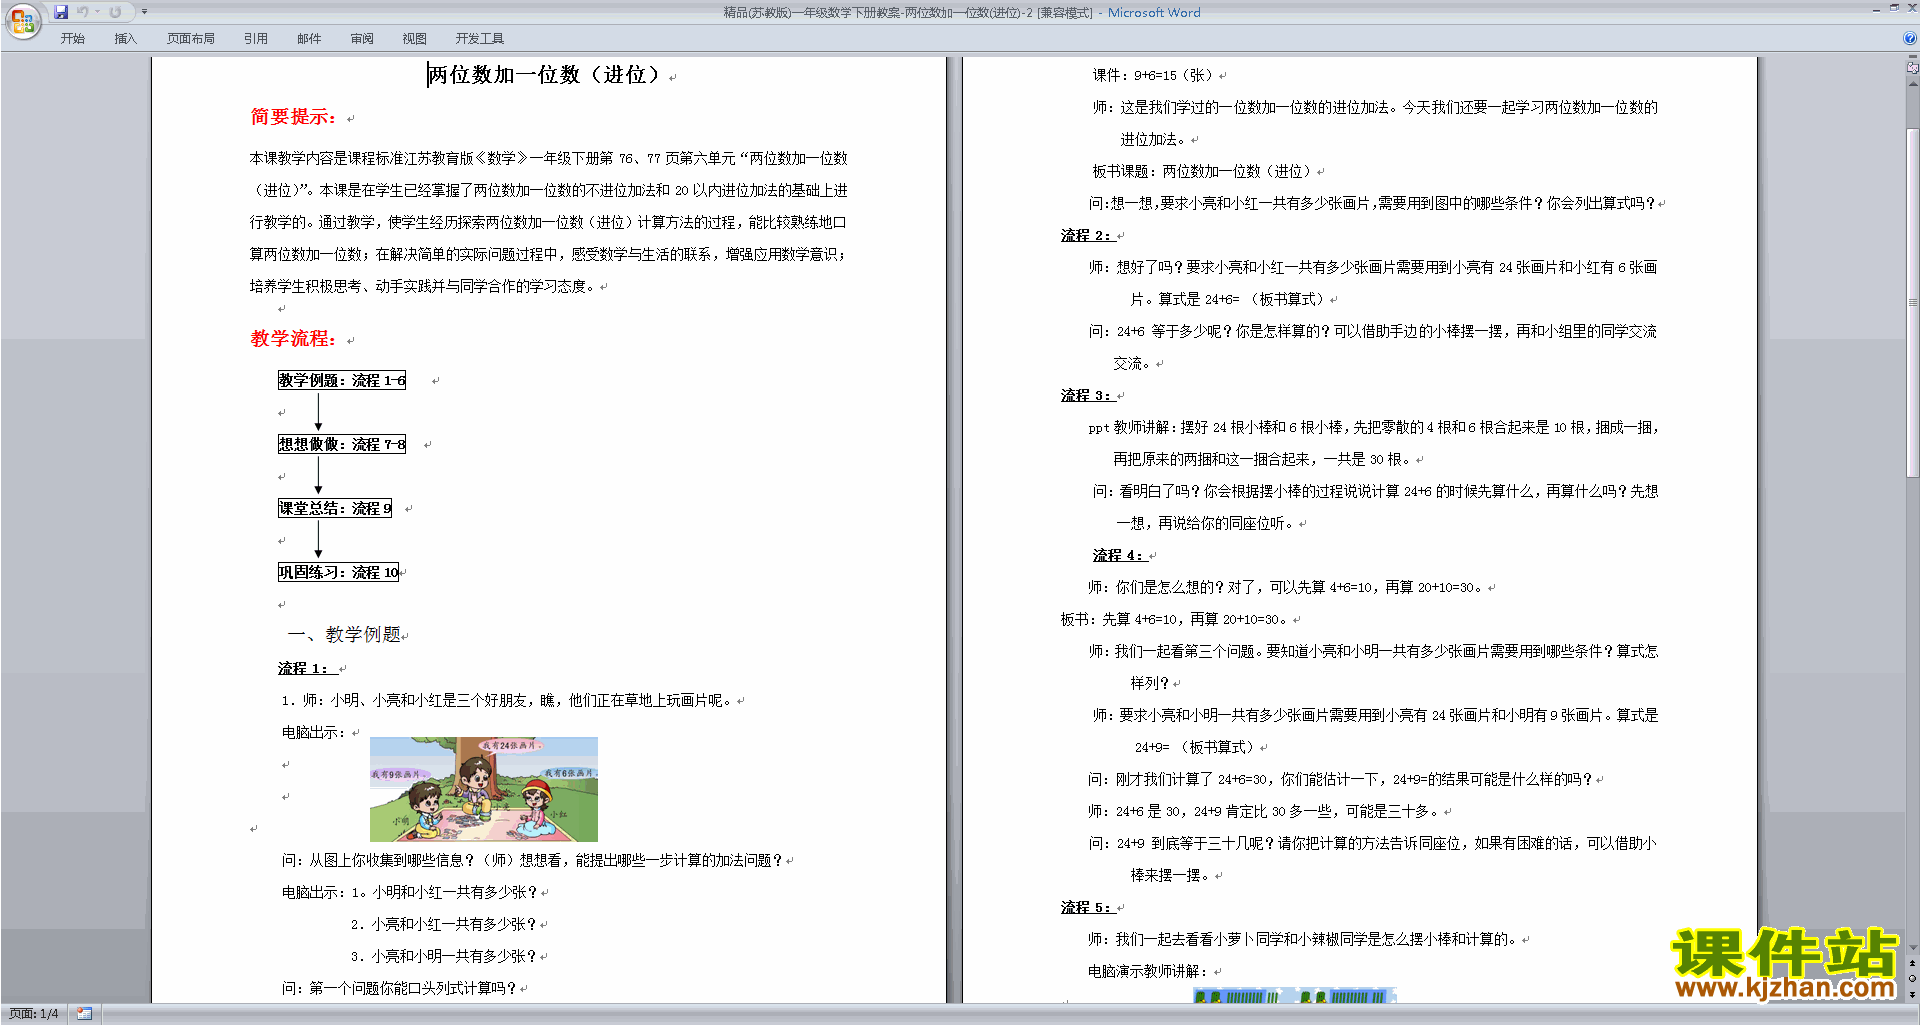
Task: Click the question 2. 小亮和小红一共有多少张？
Action: [444, 924]
